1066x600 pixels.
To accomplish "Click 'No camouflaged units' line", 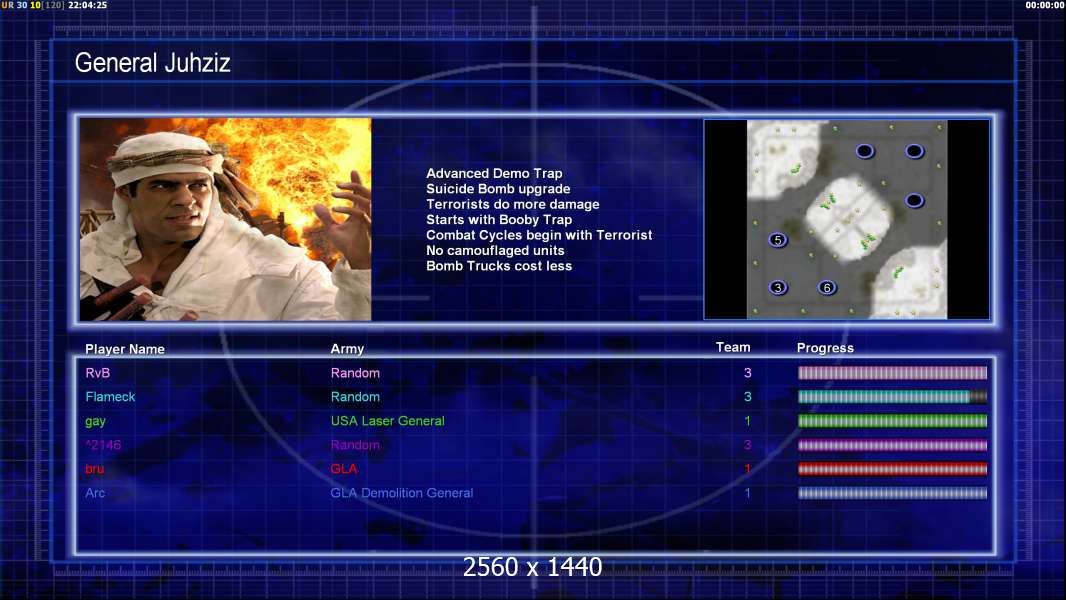I will [x=496, y=251].
